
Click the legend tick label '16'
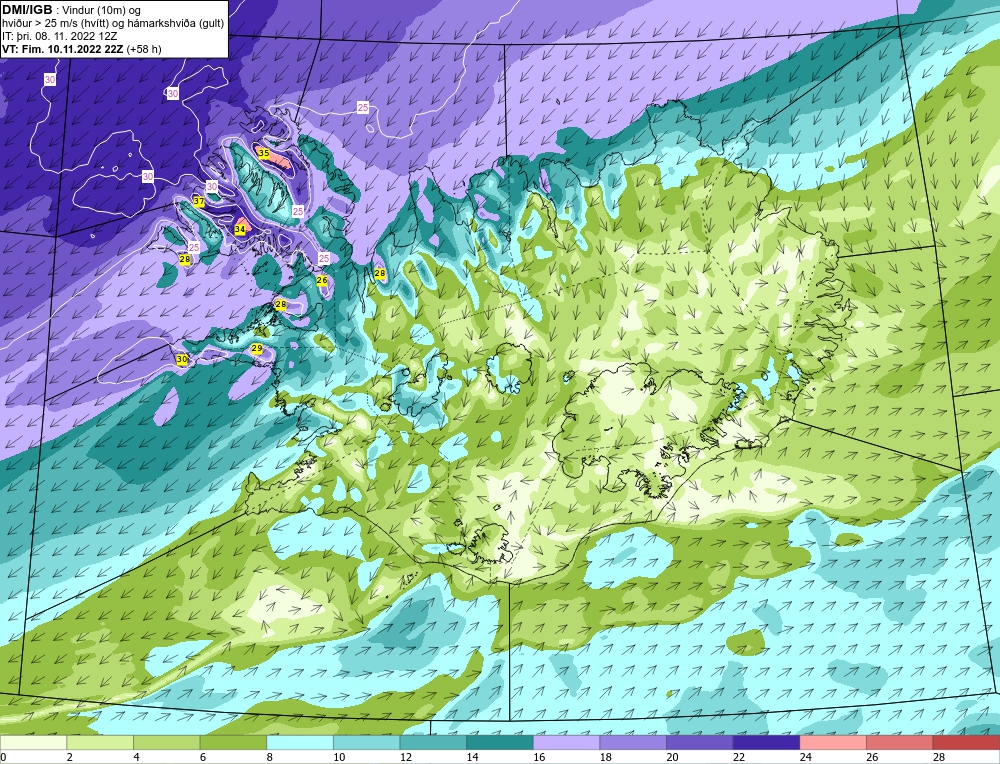(x=539, y=757)
